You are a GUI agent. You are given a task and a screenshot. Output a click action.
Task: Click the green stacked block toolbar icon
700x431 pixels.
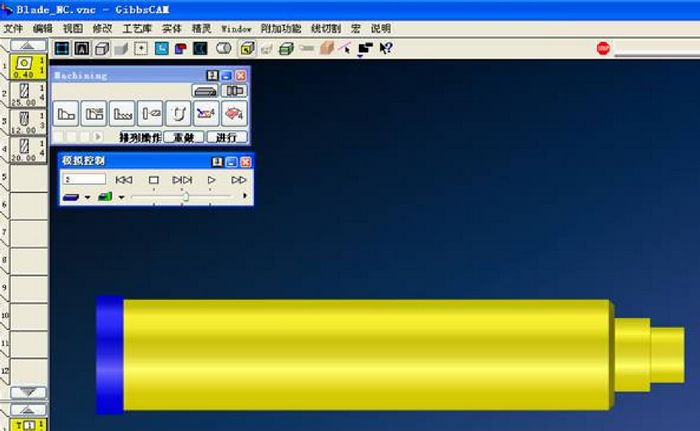(x=286, y=48)
